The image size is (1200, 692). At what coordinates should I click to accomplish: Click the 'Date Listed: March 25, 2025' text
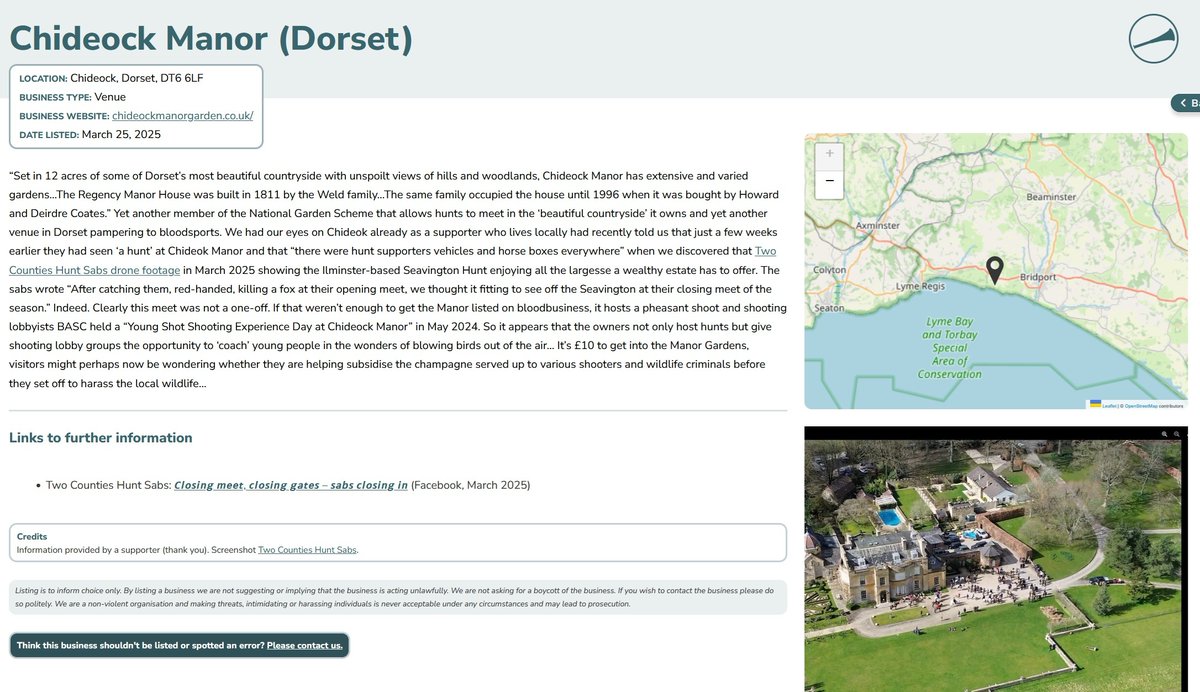point(90,134)
